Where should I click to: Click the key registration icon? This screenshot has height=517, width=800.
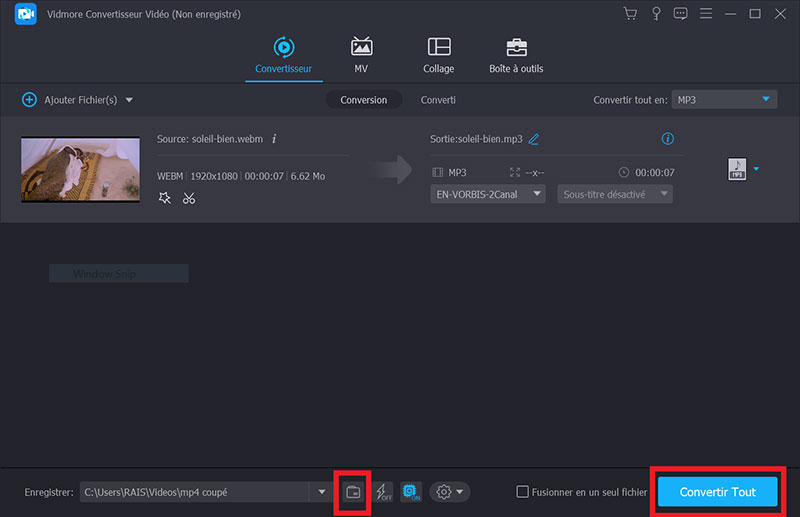(656, 14)
